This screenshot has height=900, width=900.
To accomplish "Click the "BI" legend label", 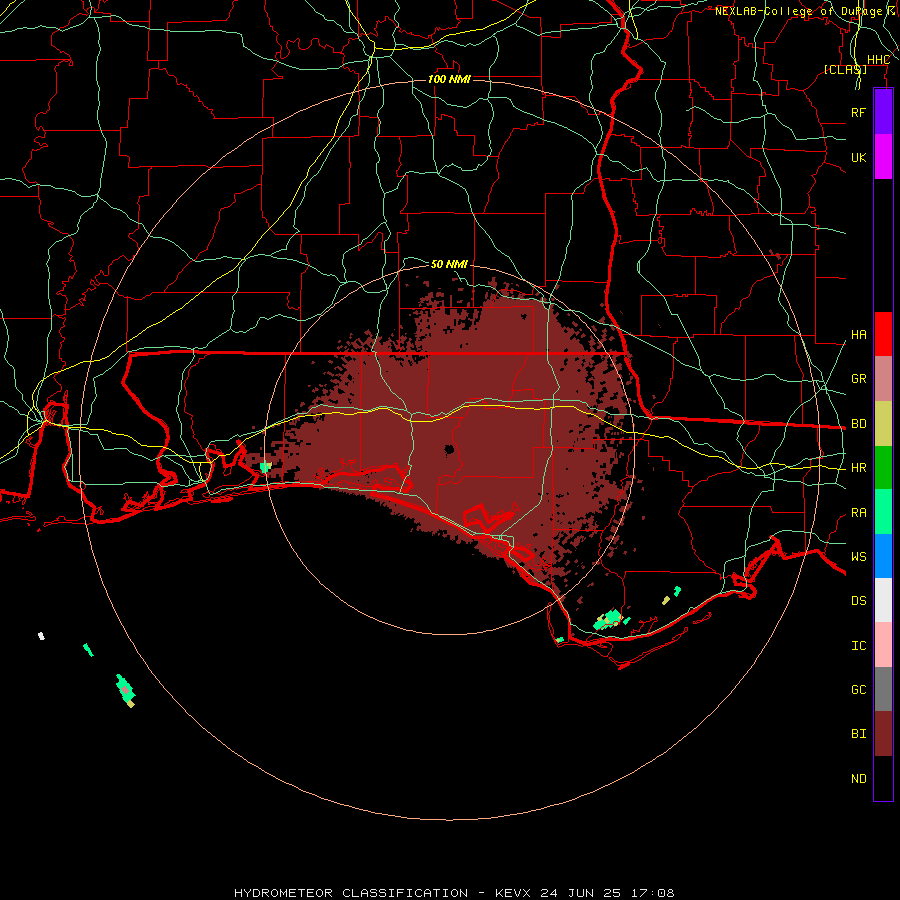I will click(x=858, y=734).
